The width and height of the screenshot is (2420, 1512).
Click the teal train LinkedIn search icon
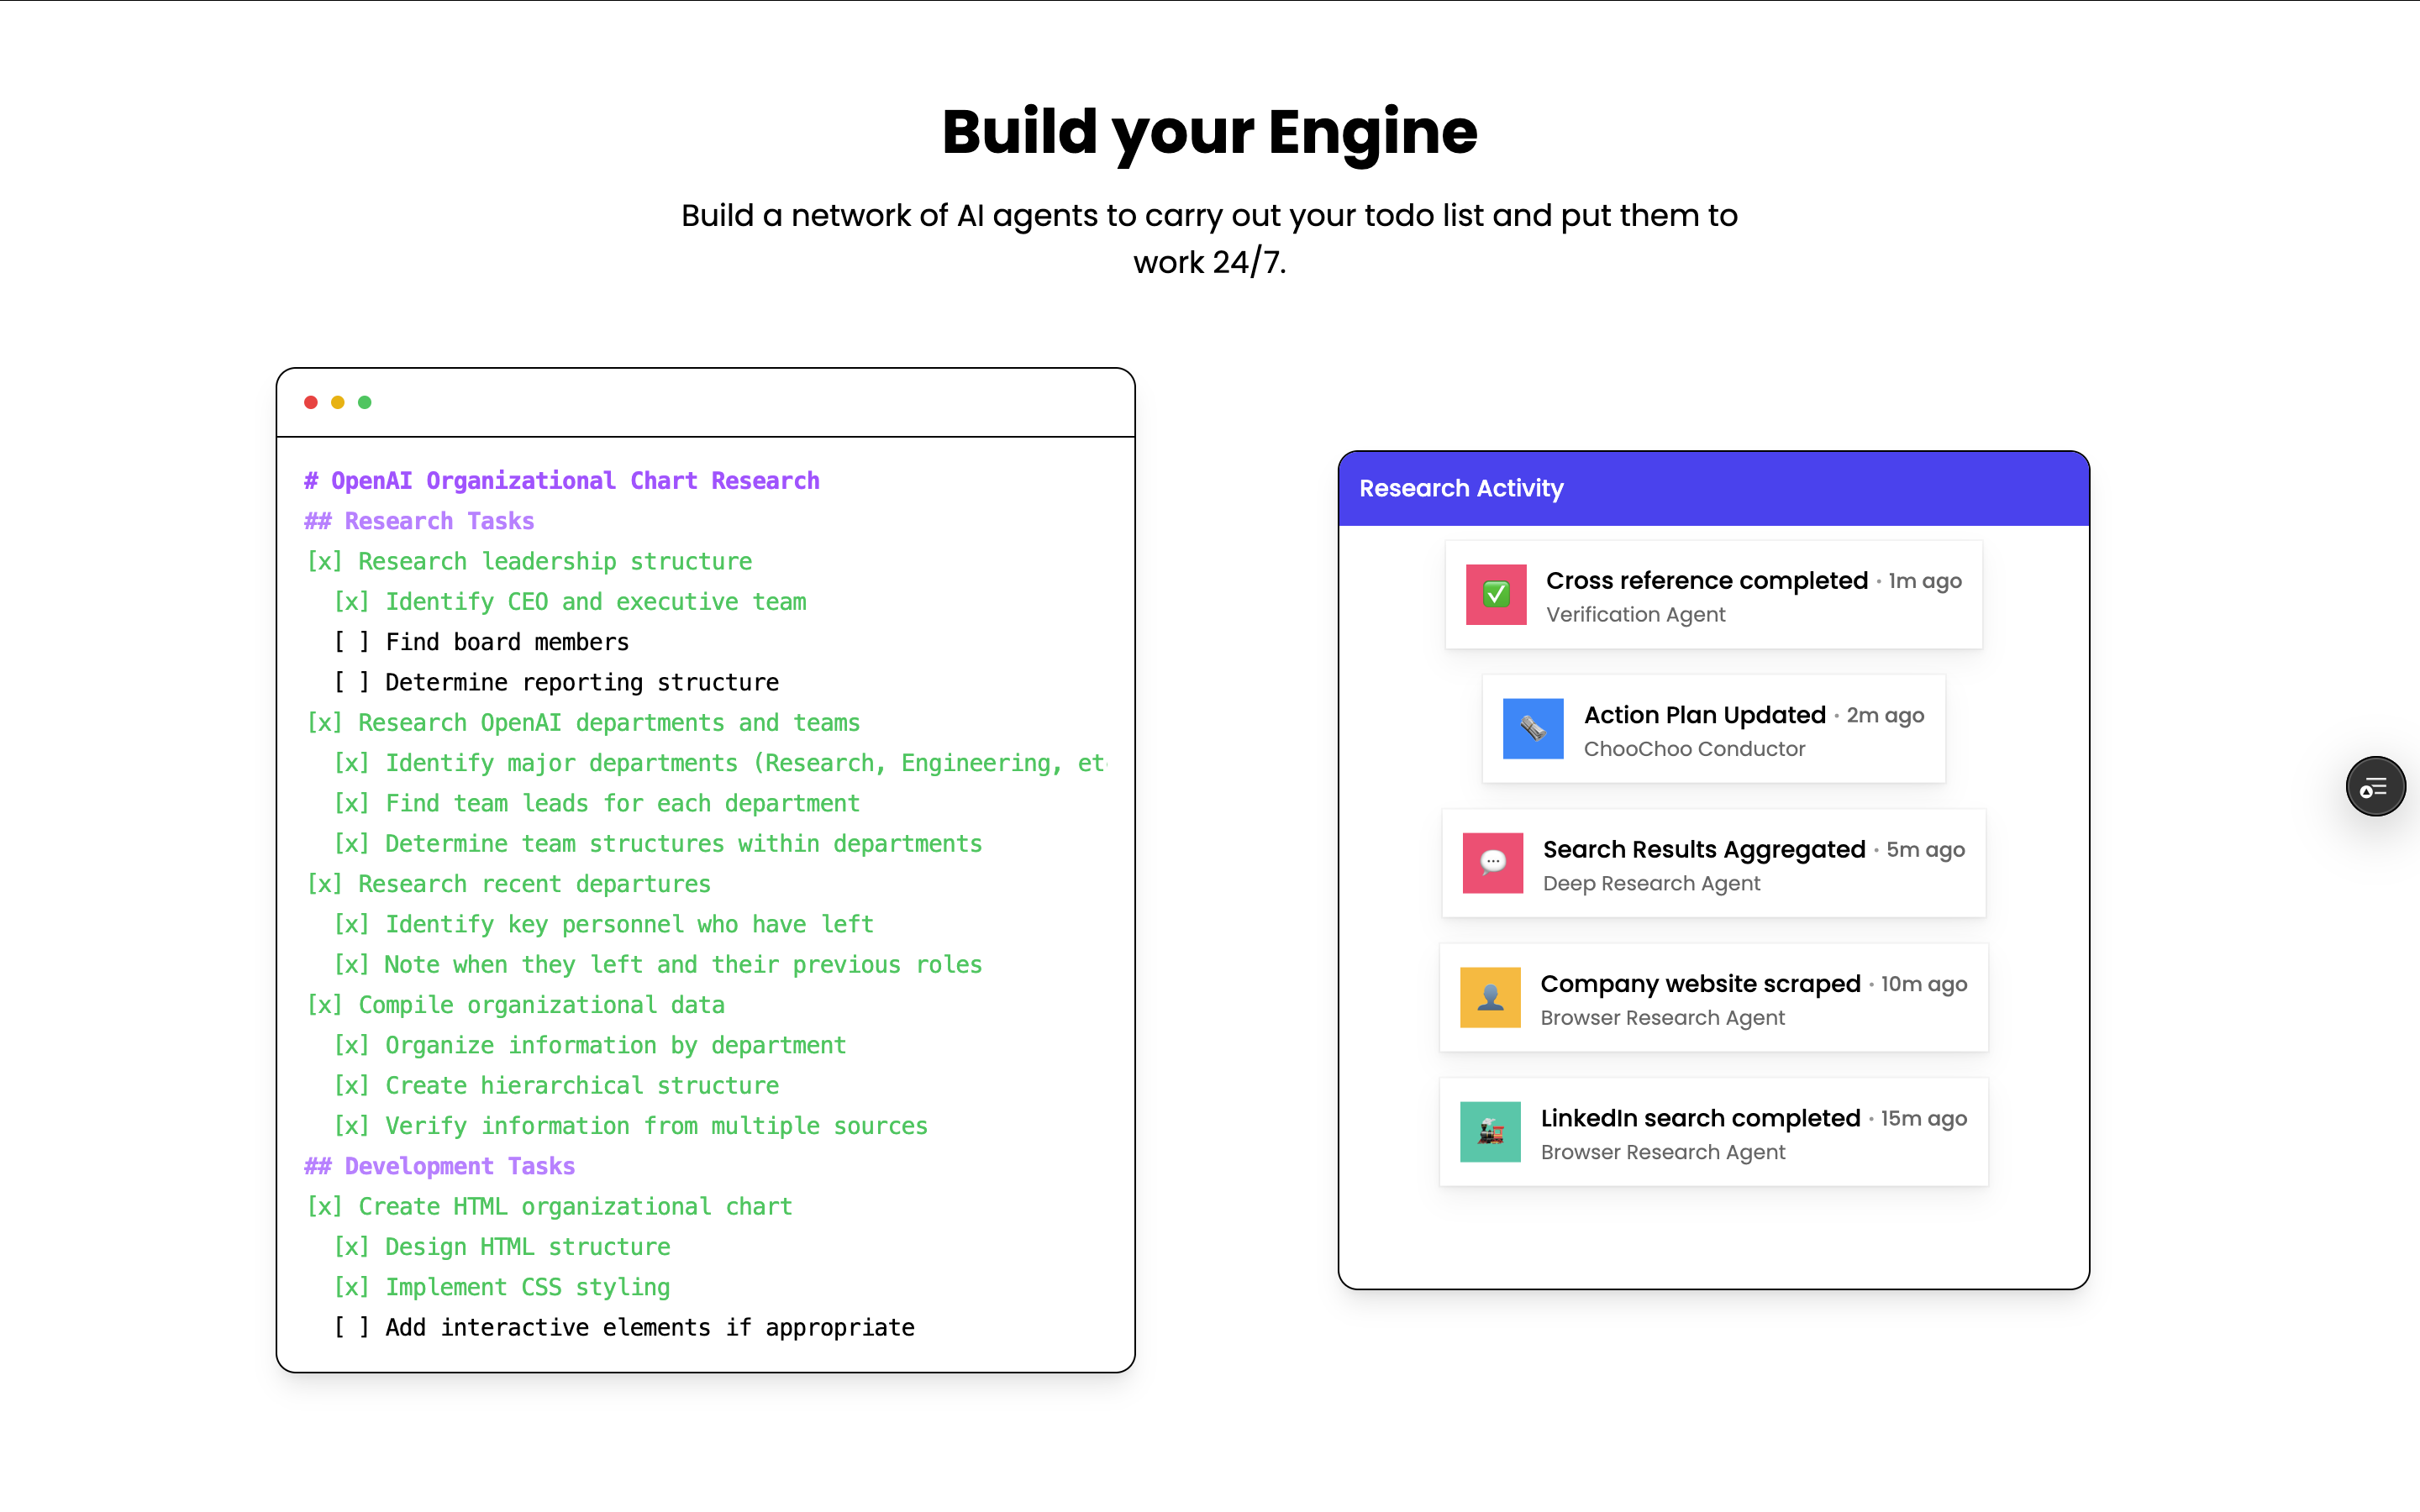point(1490,1132)
